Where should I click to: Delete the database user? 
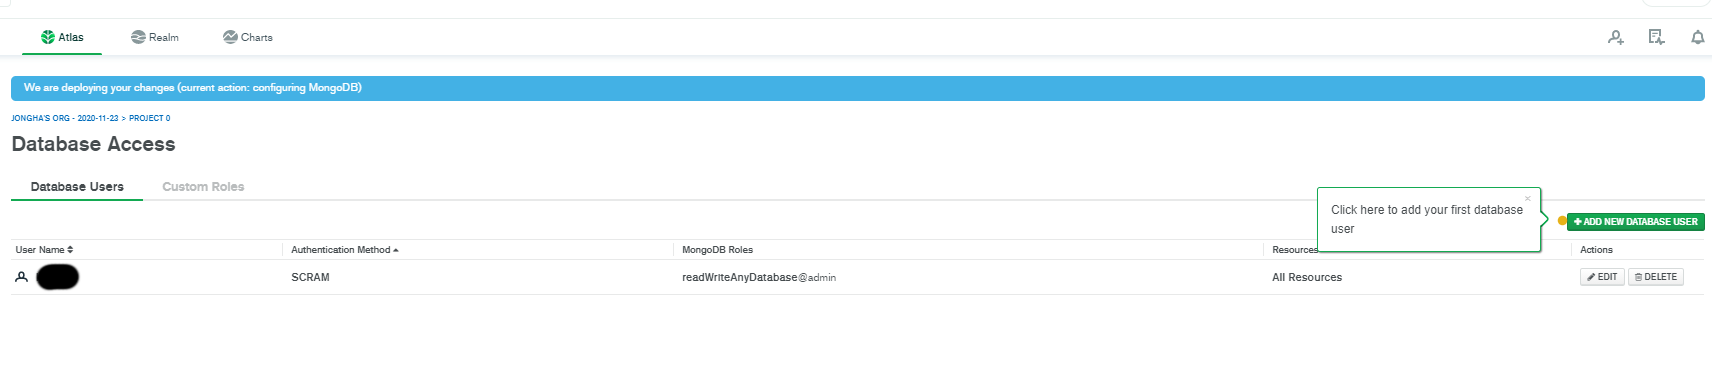pyautogui.click(x=1656, y=277)
